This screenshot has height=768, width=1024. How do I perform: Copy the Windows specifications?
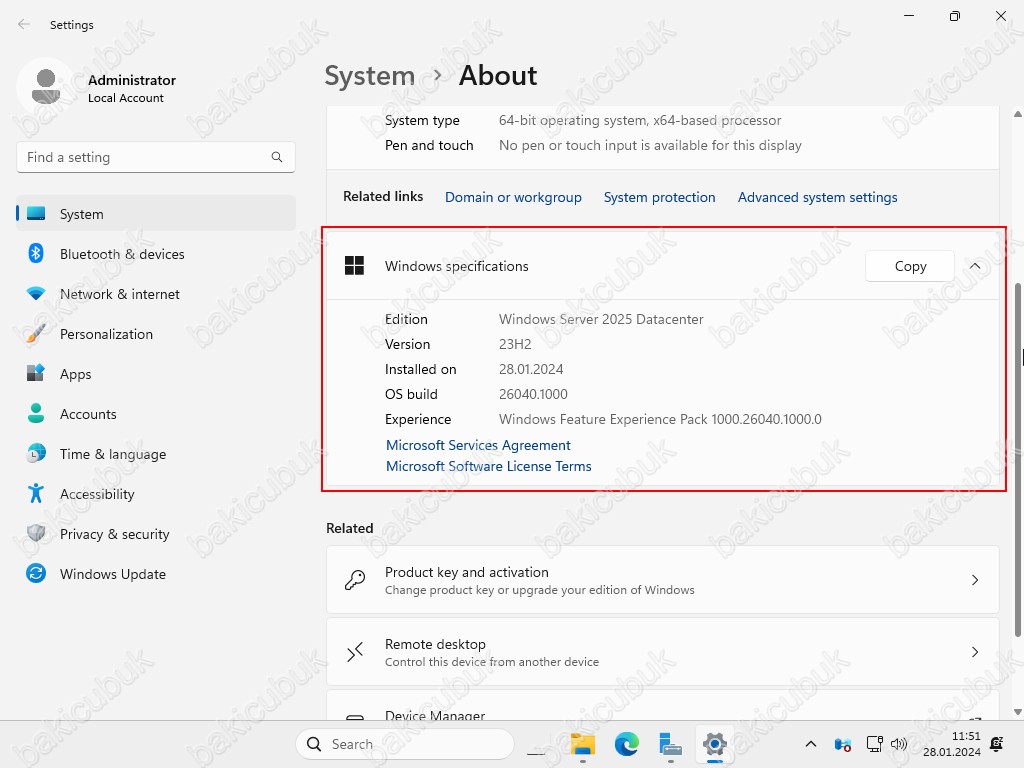click(910, 266)
